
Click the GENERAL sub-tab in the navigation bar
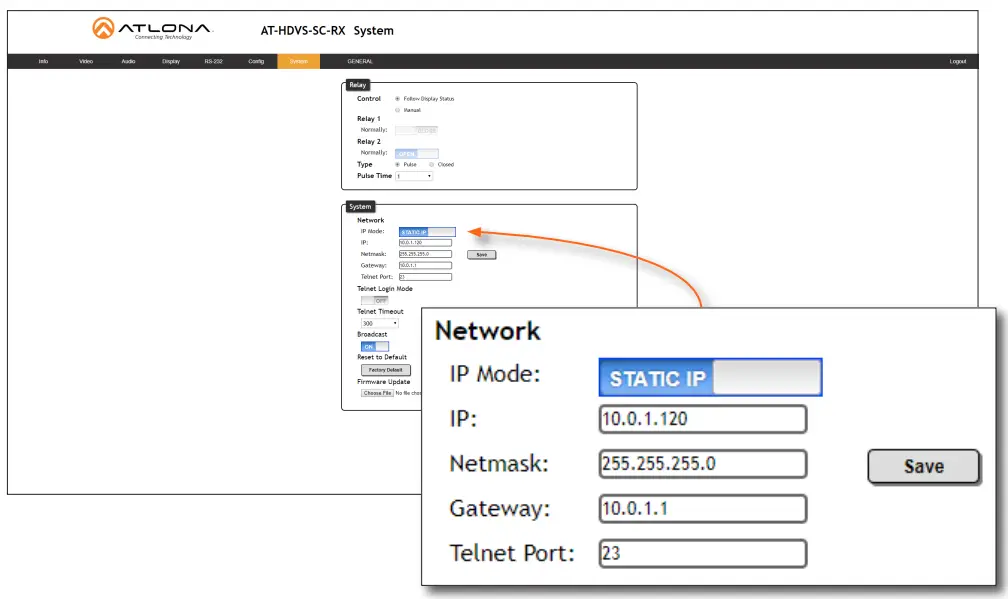tap(360, 62)
